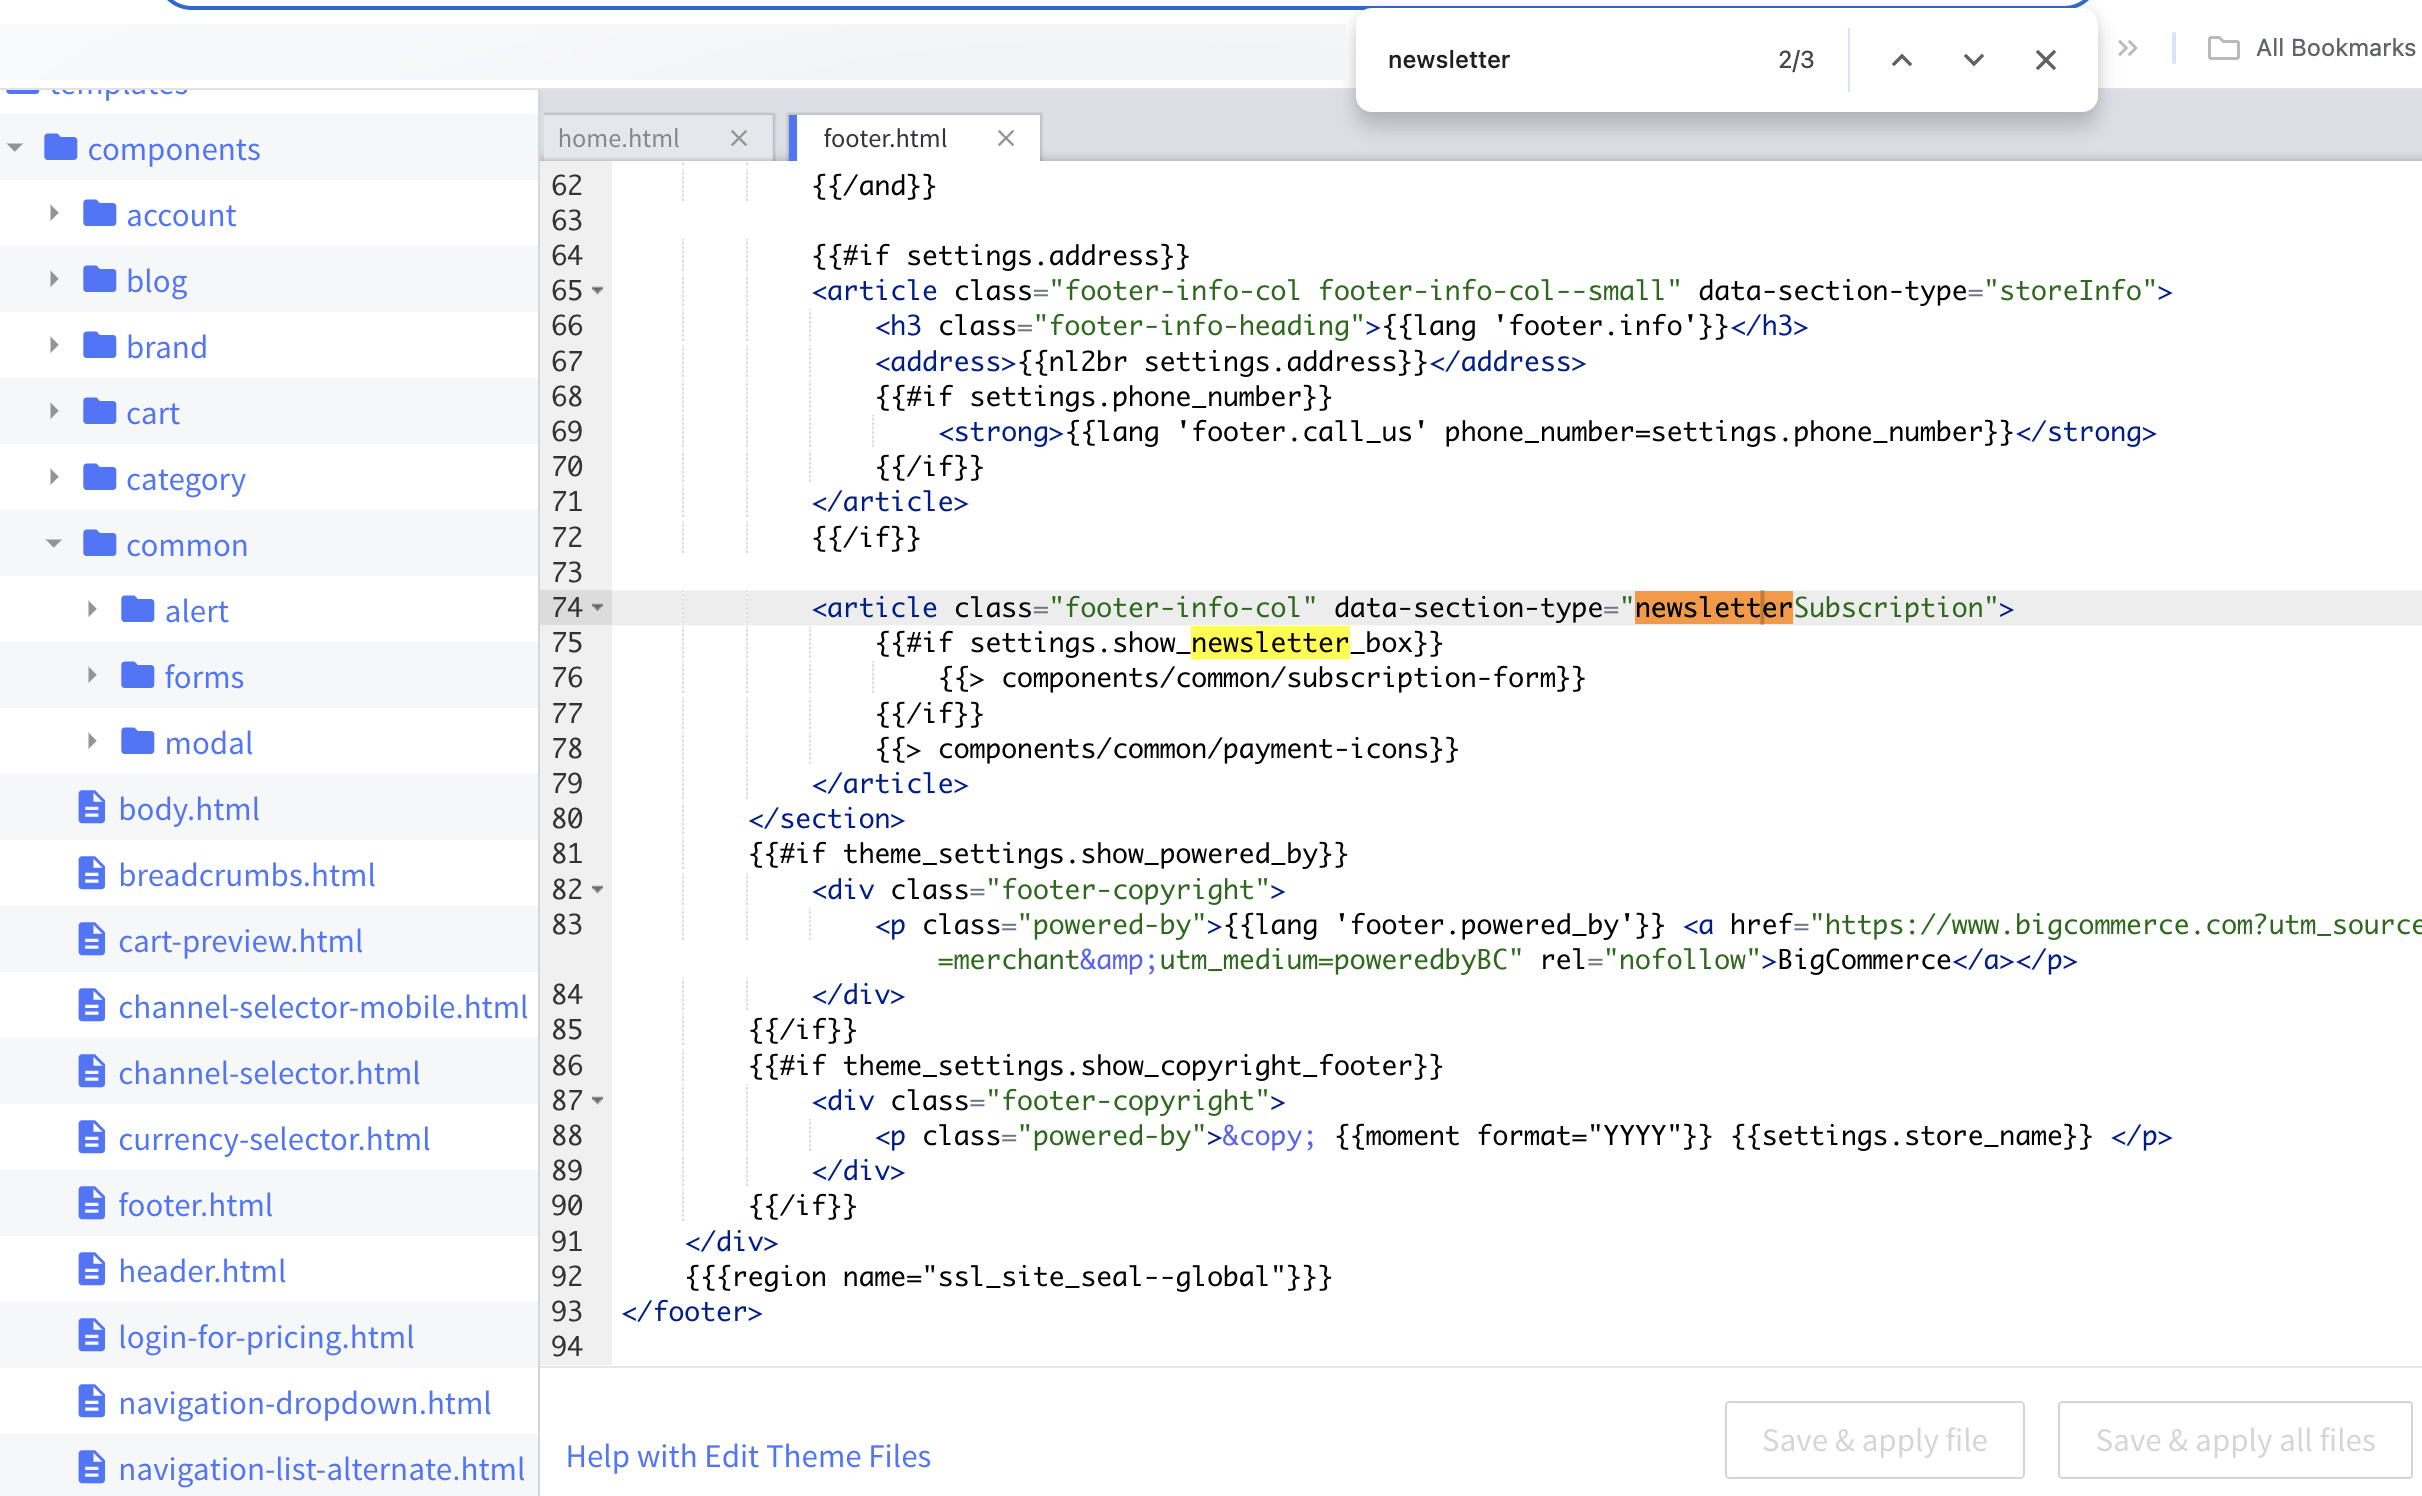
Task: Click the collapse arrow on common folder
Action: pyautogui.click(x=52, y=545)
